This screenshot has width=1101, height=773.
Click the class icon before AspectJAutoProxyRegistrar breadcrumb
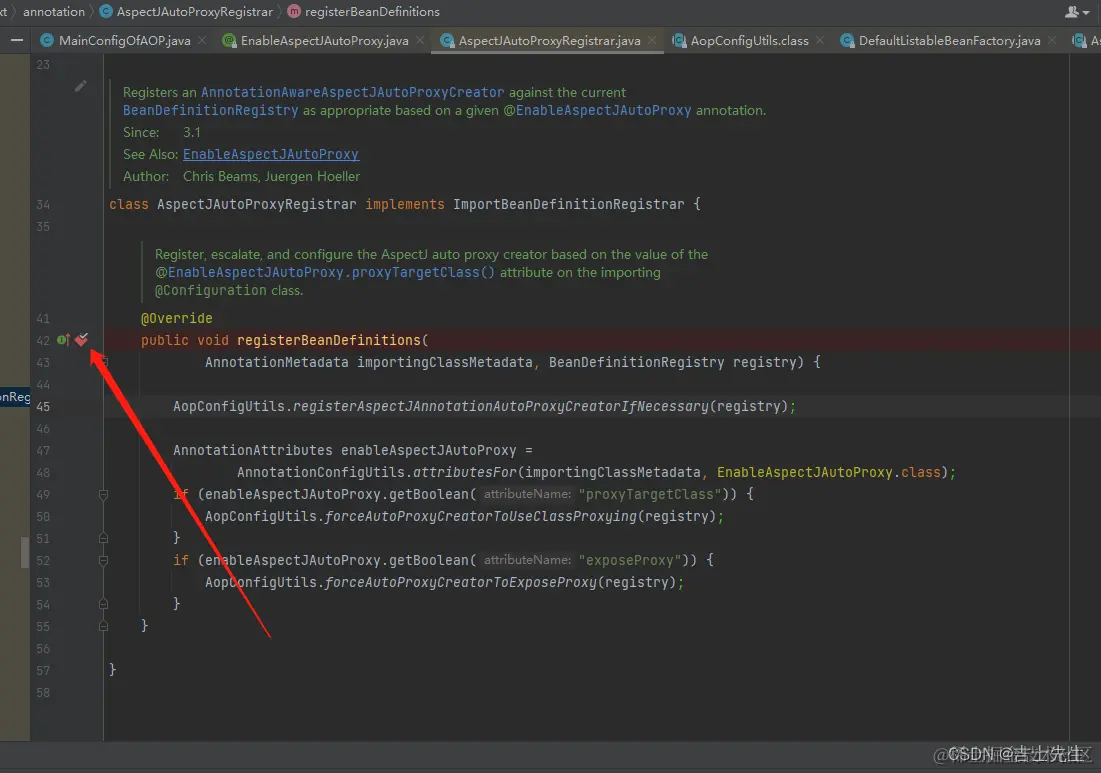point(106,11)
